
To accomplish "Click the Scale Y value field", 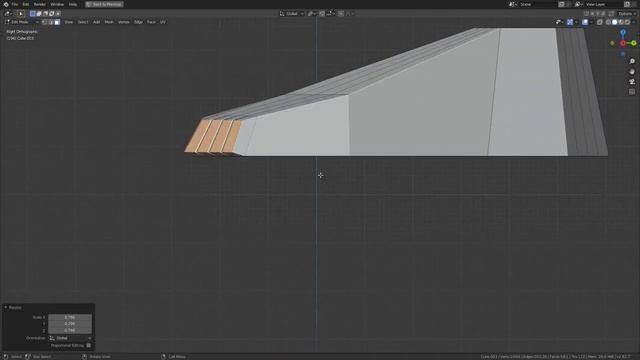I will point(70,324).
